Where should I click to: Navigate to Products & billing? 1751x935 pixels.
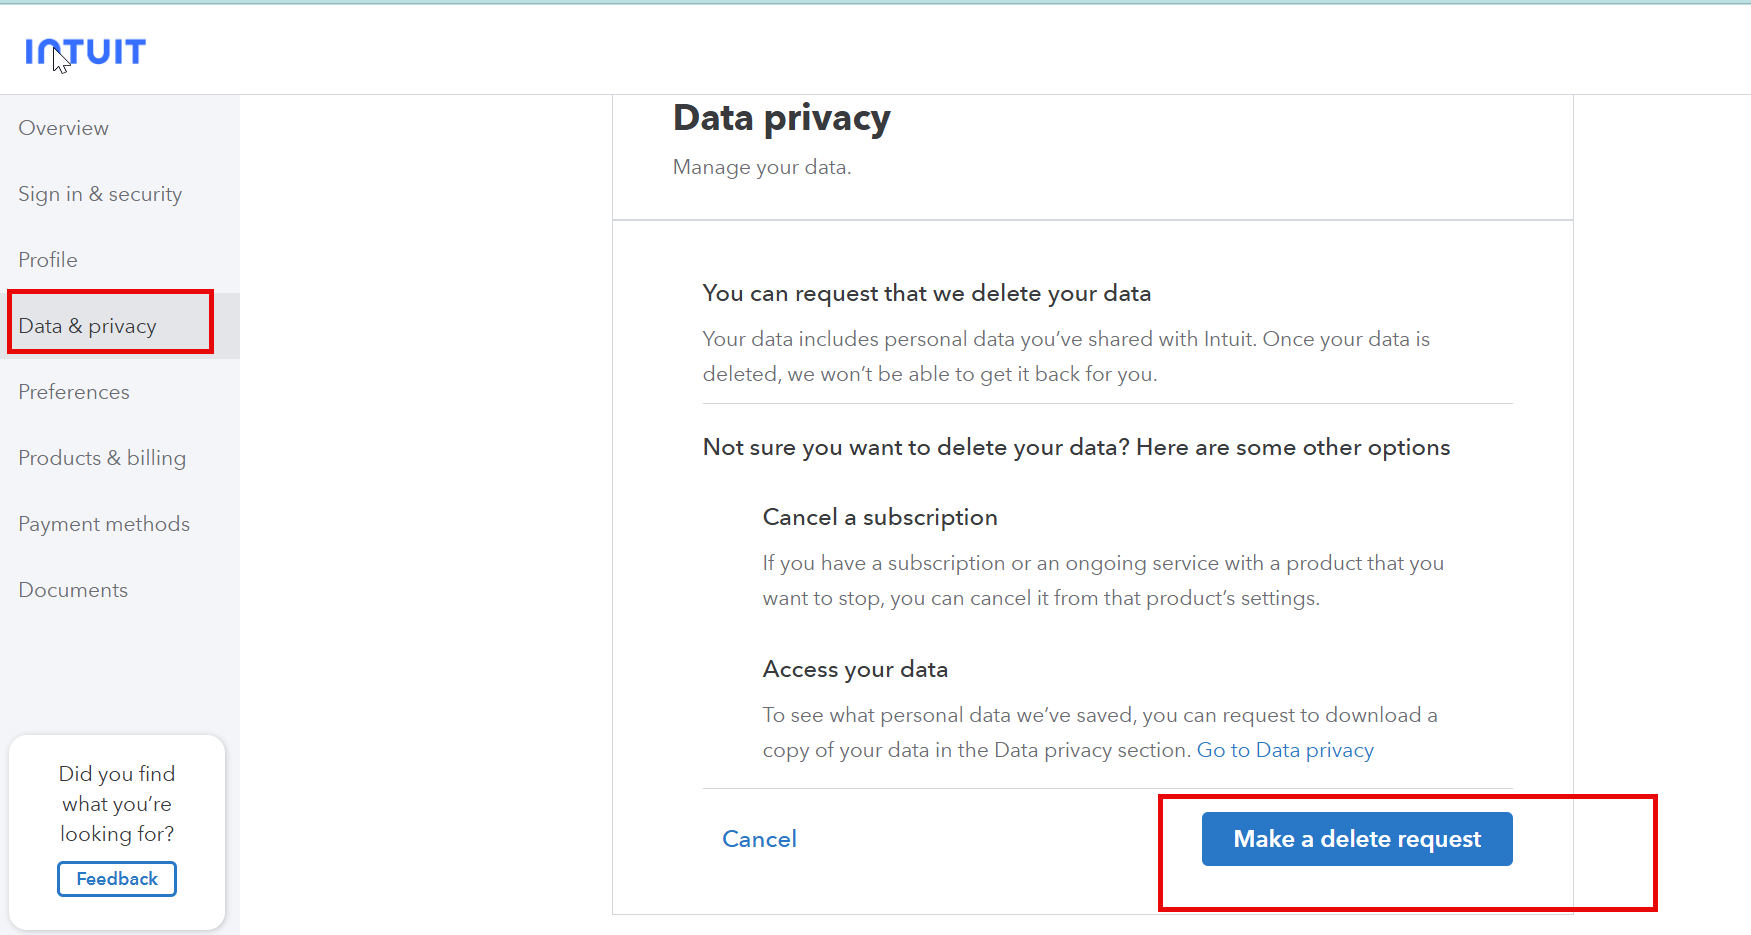[102, 458]
